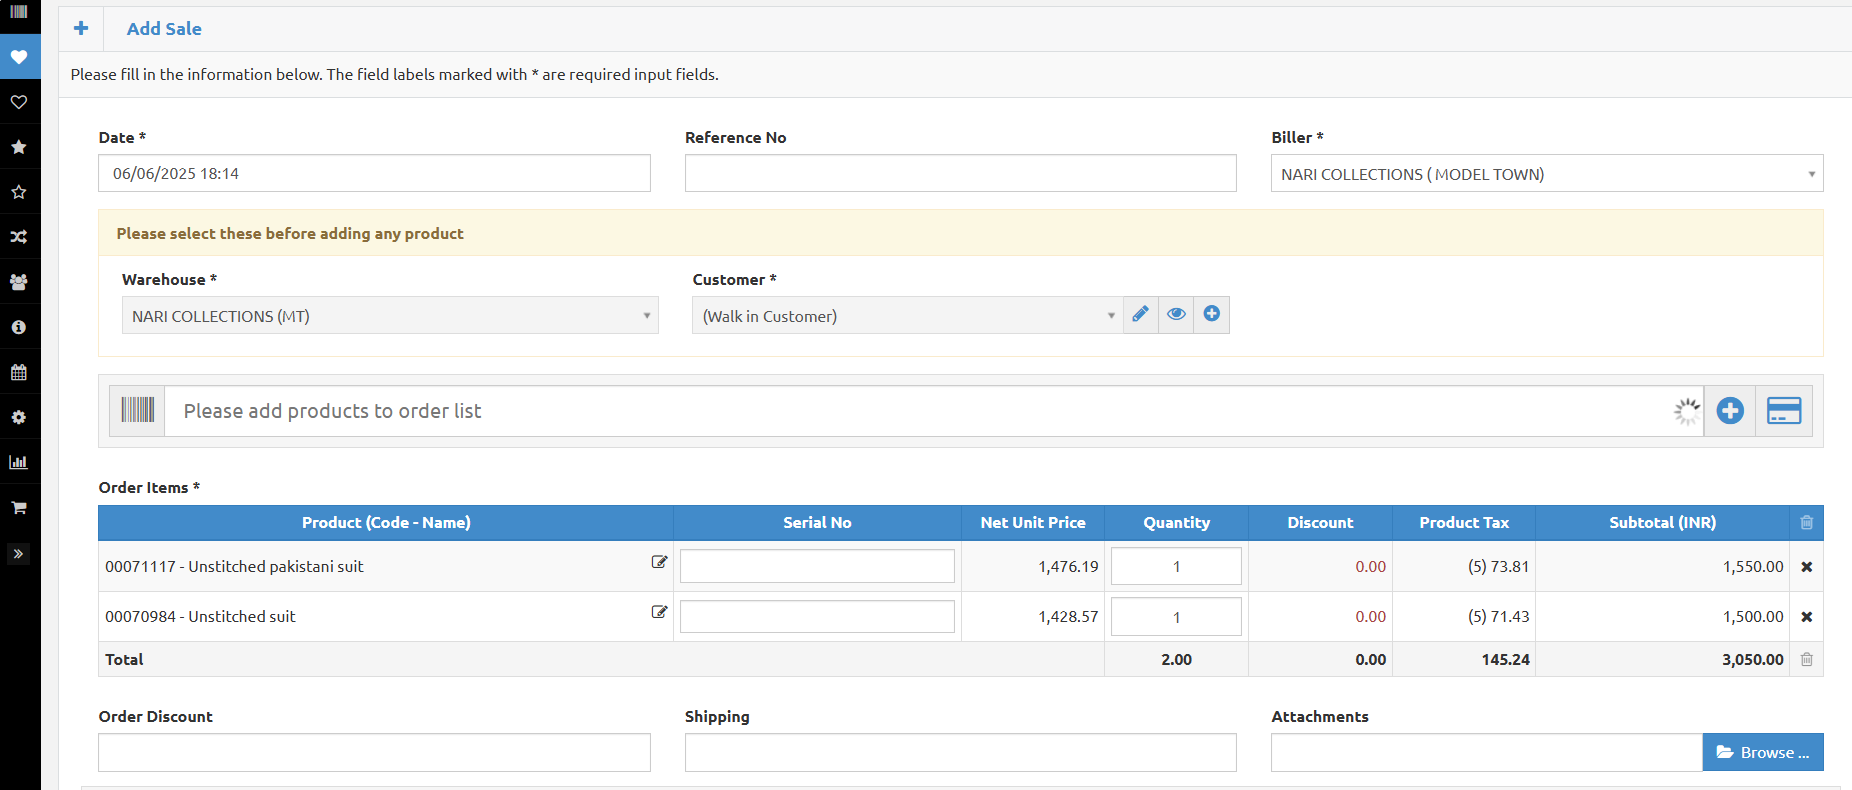The image size is (1852, 790).
Task: Click the pencil icon to edit customer
Action: tap(1140, 314)
